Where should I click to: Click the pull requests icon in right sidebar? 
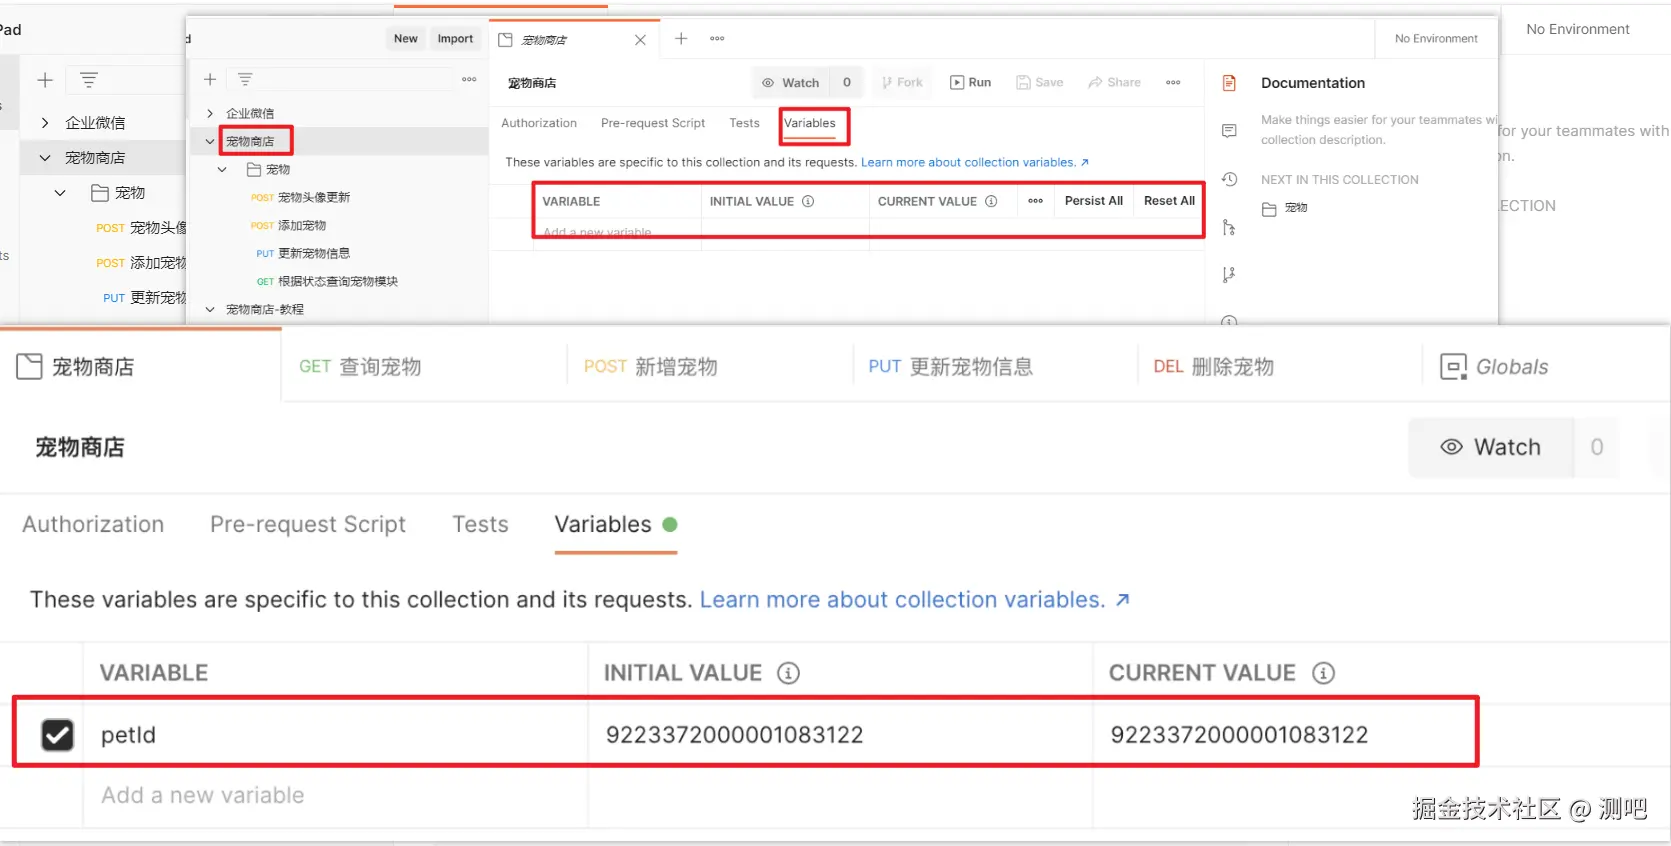pos(1230,275)
